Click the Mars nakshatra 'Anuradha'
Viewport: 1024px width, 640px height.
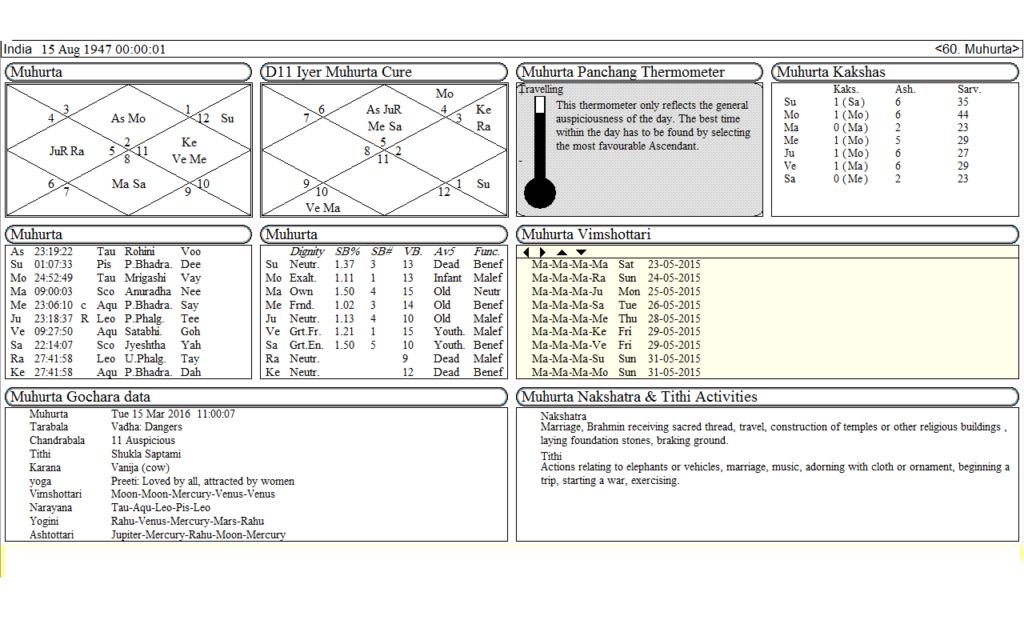coord(148,292)
